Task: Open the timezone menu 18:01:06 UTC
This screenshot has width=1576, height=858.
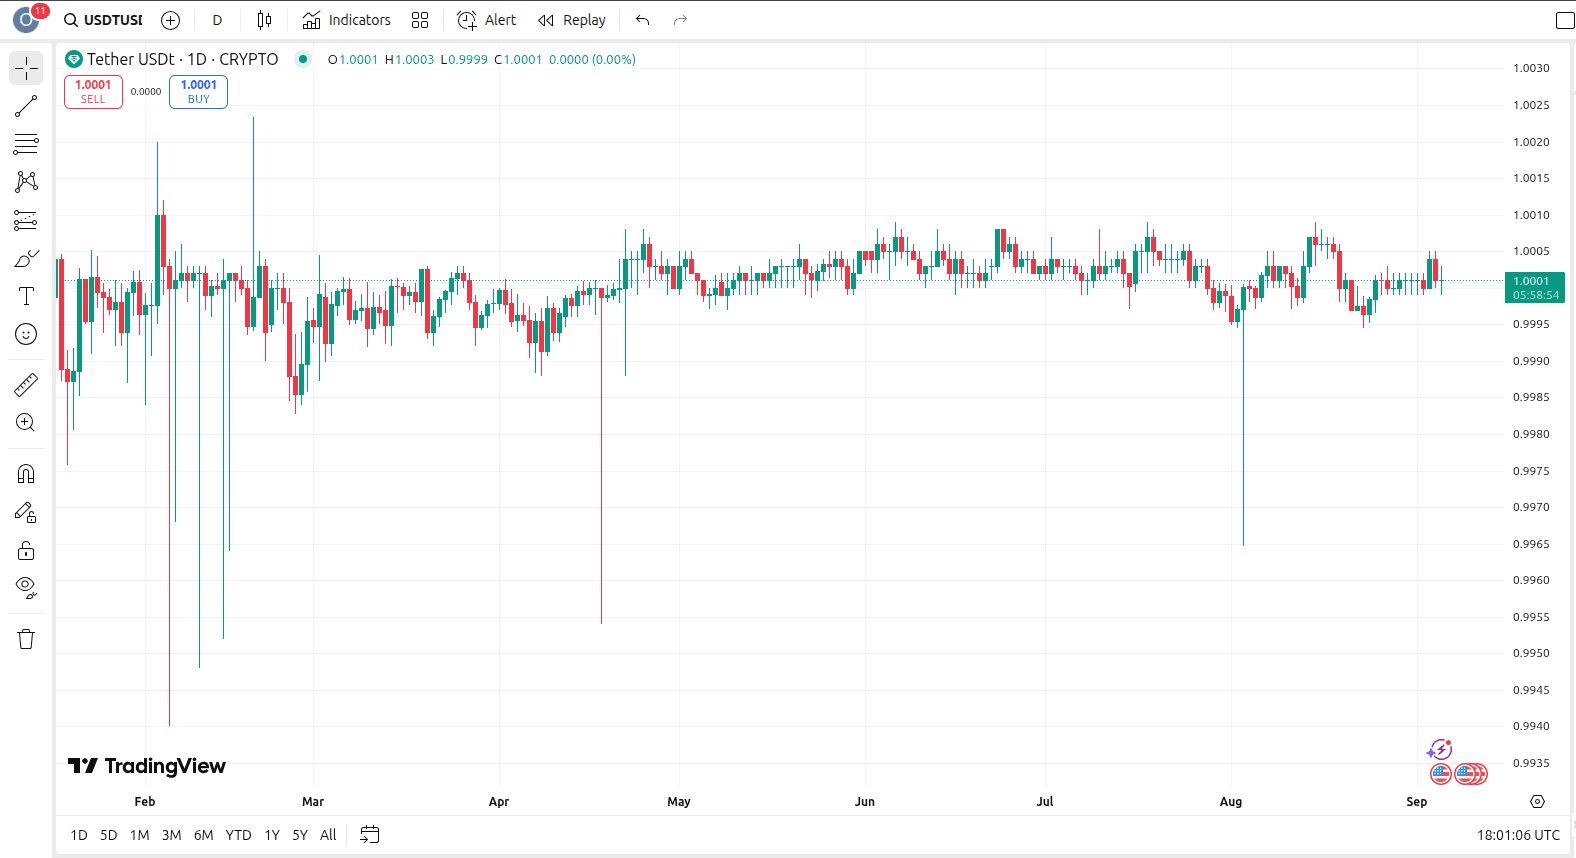Action: click(1518, 835)
